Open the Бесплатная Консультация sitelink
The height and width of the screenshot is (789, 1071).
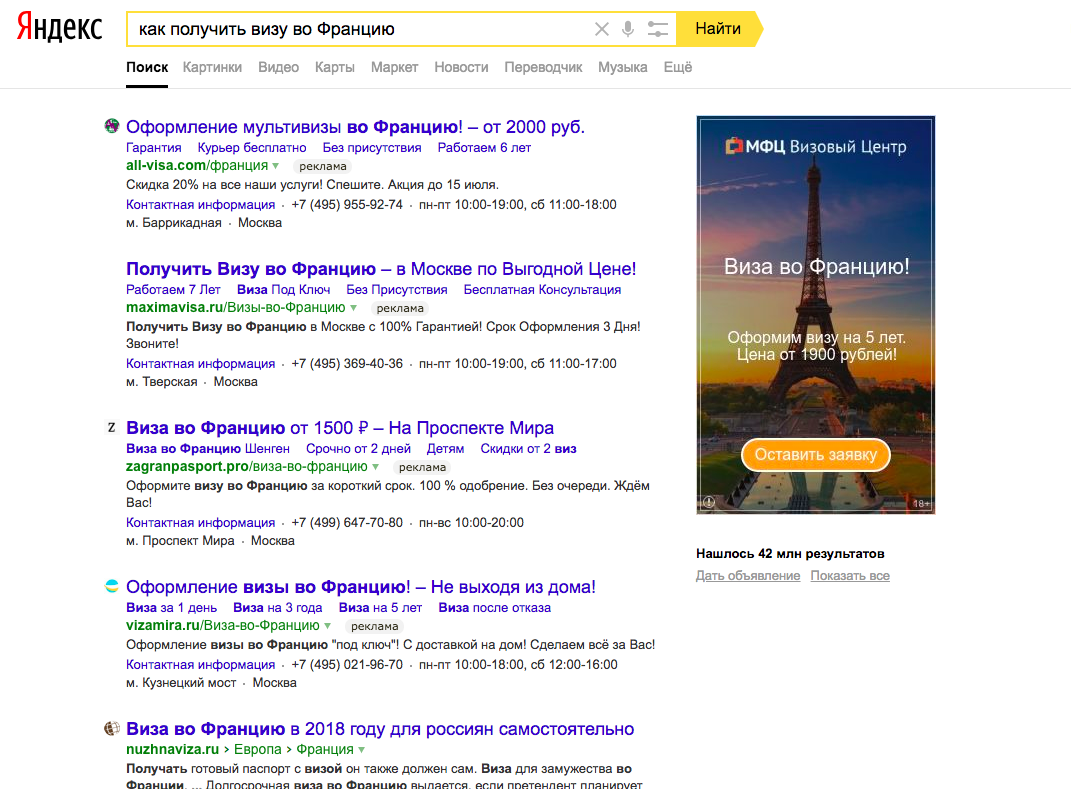coord(542,290)
